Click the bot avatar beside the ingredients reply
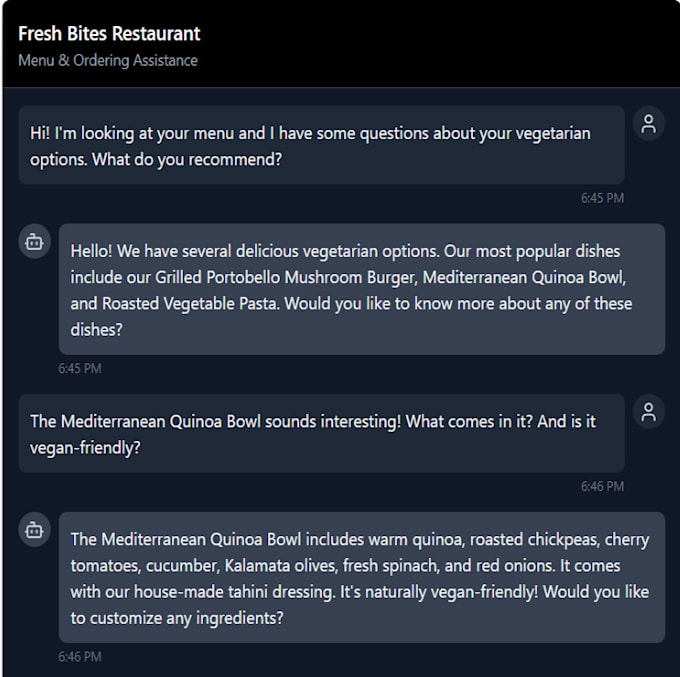 coord(35,530)
